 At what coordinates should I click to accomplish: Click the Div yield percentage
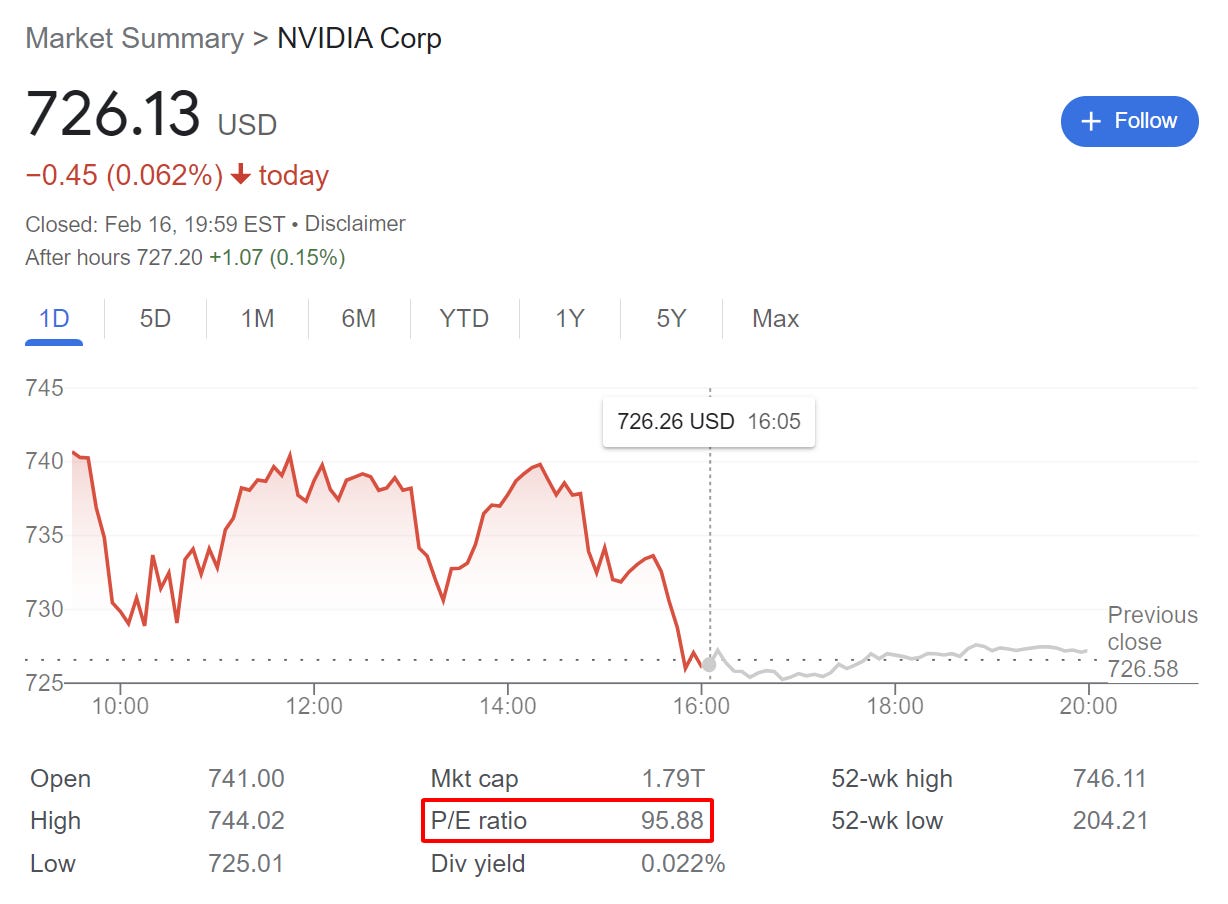pos(683,863)
